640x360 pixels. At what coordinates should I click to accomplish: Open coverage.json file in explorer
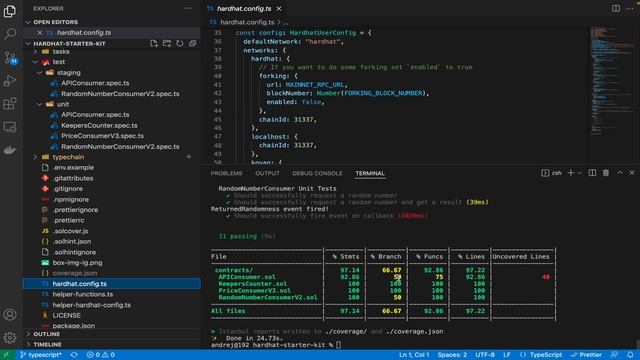coord(111,273)
